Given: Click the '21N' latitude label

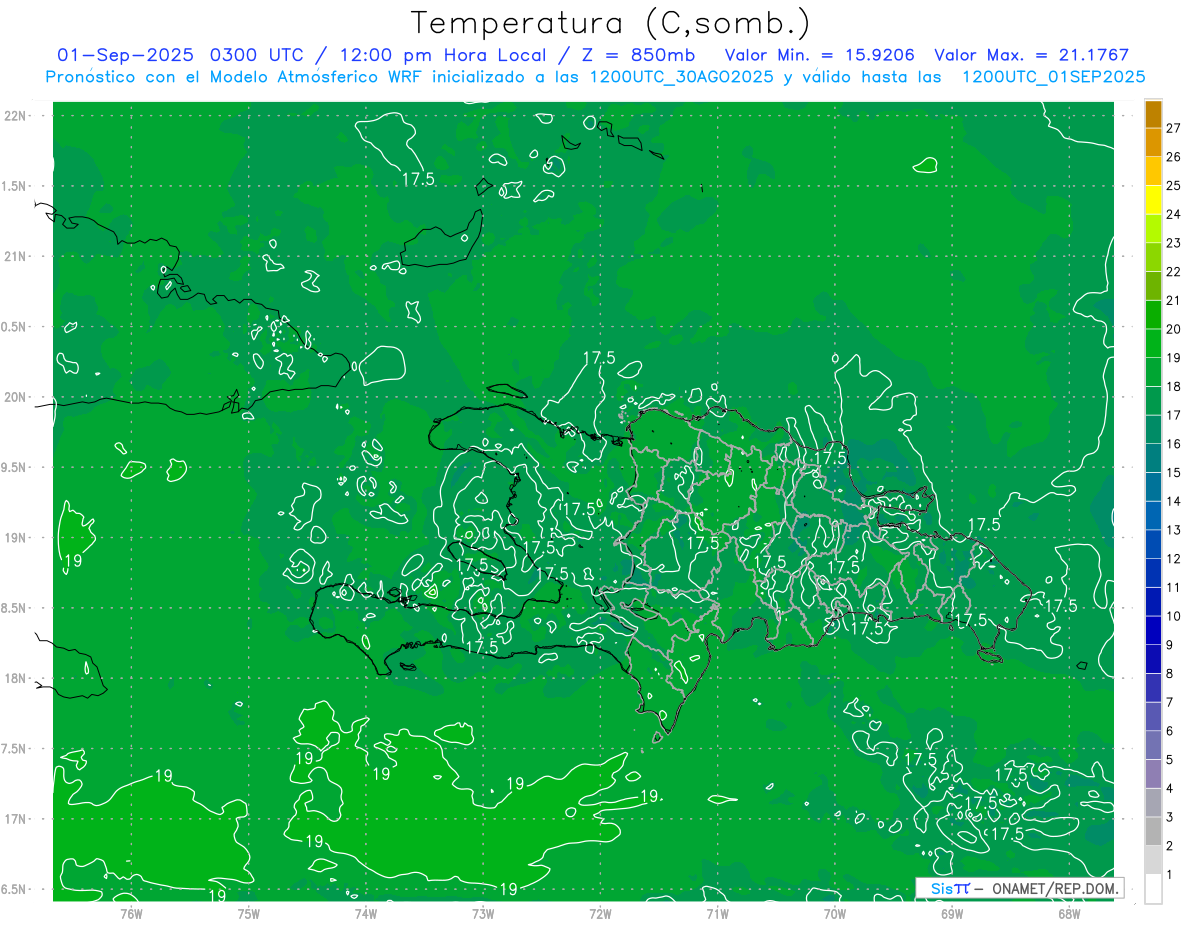Looking at the screenshot, I should [x=14, y=256].
